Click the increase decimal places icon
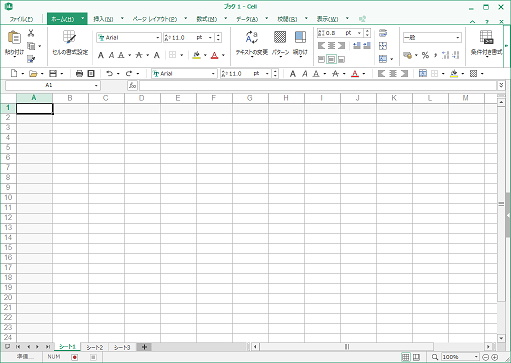 click(445, 55)
